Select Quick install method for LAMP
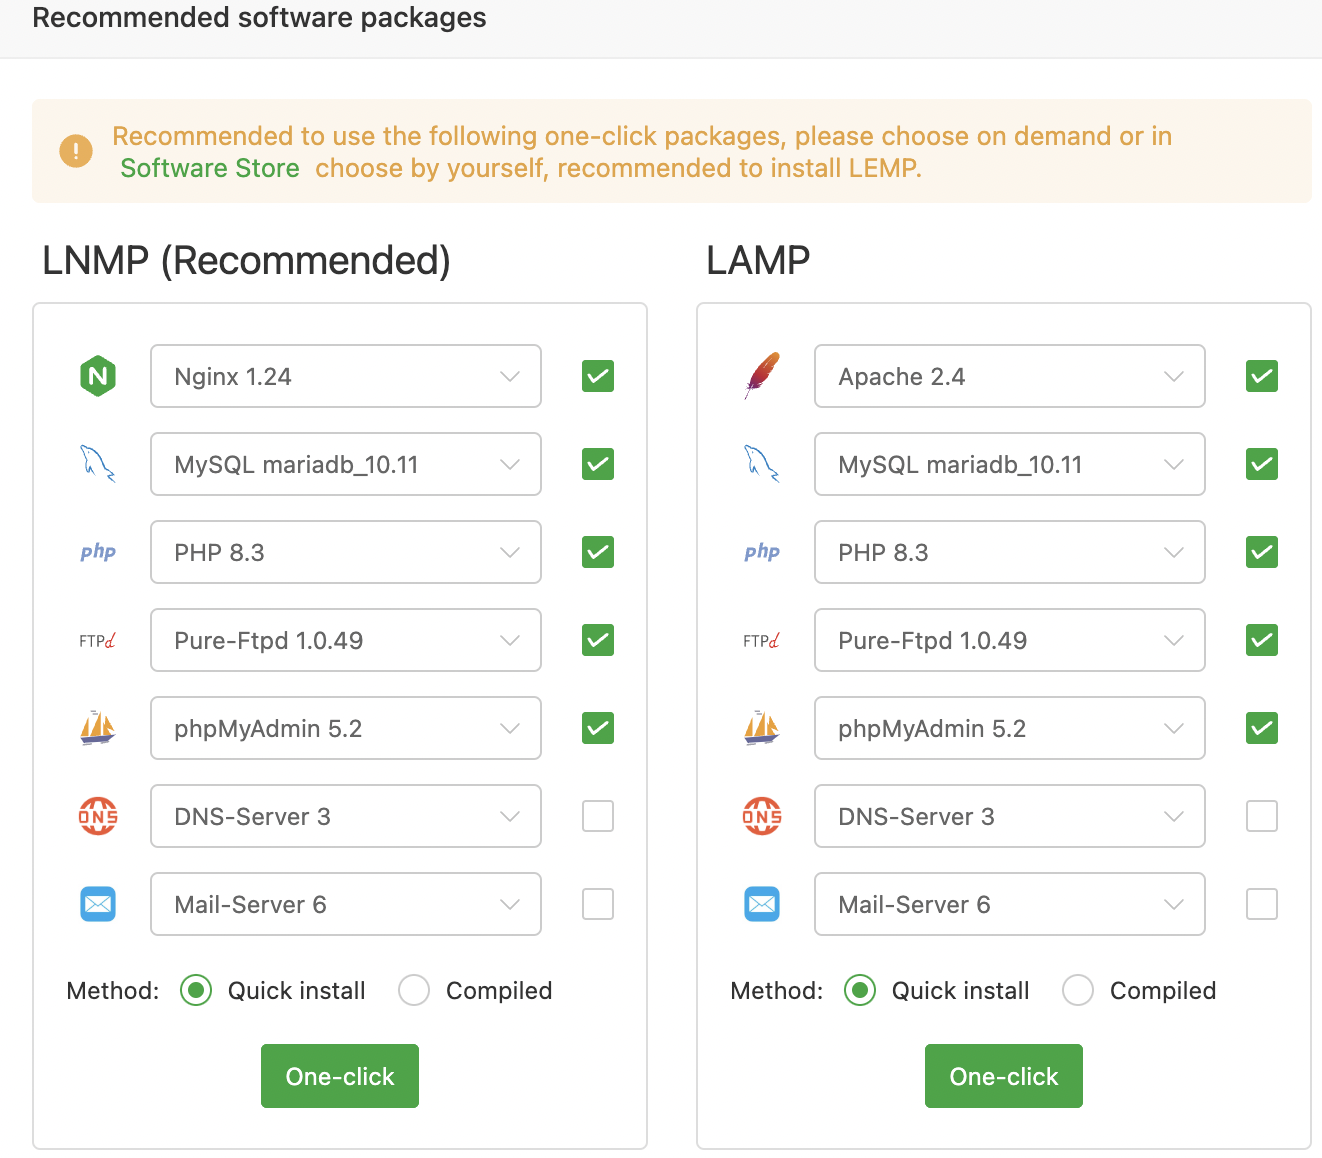The height and width of the screenshot is (1158, 1322). pos(860,990)
